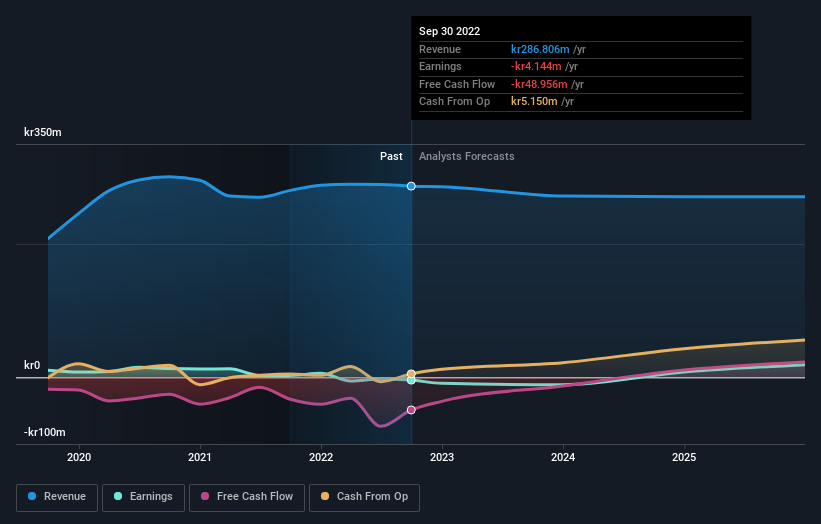
Task: Toggle the Free Cash Flow legend series
Action: (x=247, y=497)
